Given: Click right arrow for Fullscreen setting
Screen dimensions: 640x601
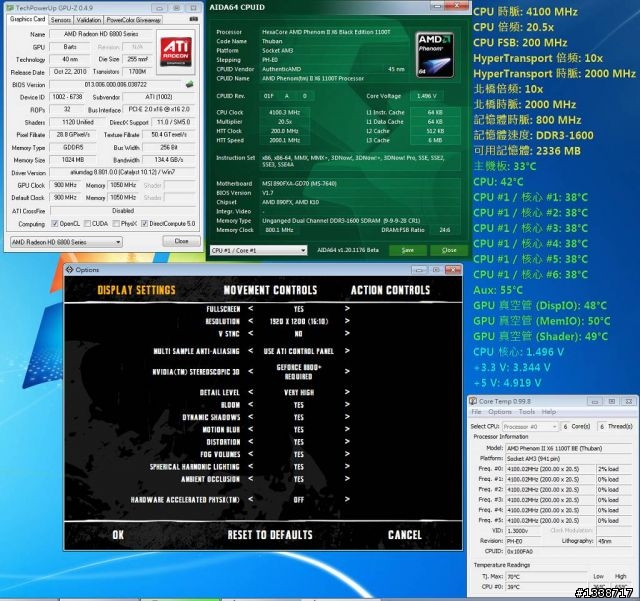Looking at the screenshot, I should (347, 309).
